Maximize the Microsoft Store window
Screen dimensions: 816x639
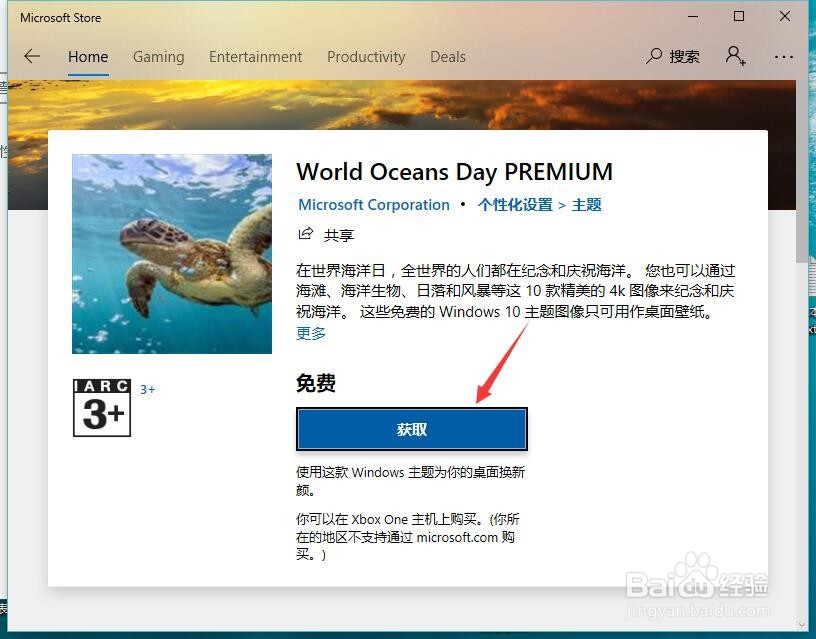tap(738, 17)
